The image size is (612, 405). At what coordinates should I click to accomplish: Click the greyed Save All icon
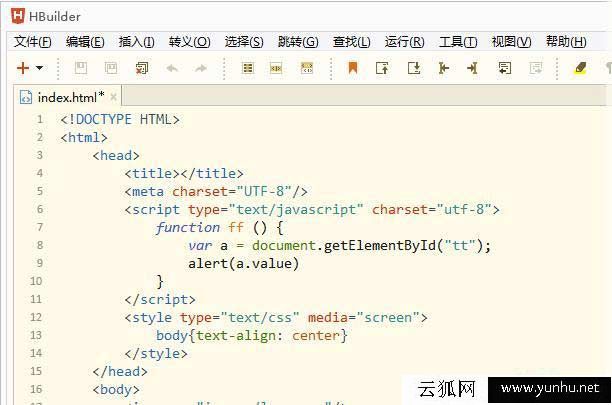111,68
